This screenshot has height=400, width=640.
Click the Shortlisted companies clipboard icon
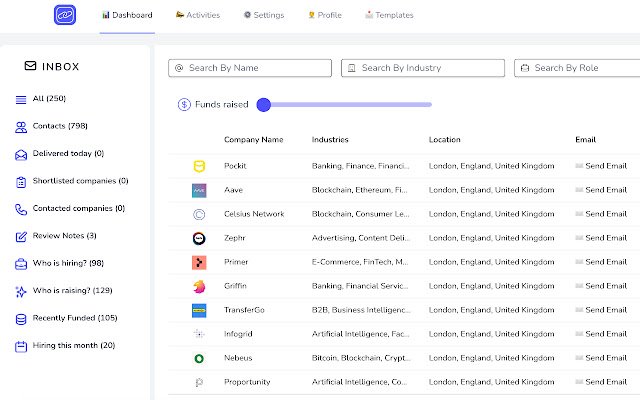tap(21, 182)
